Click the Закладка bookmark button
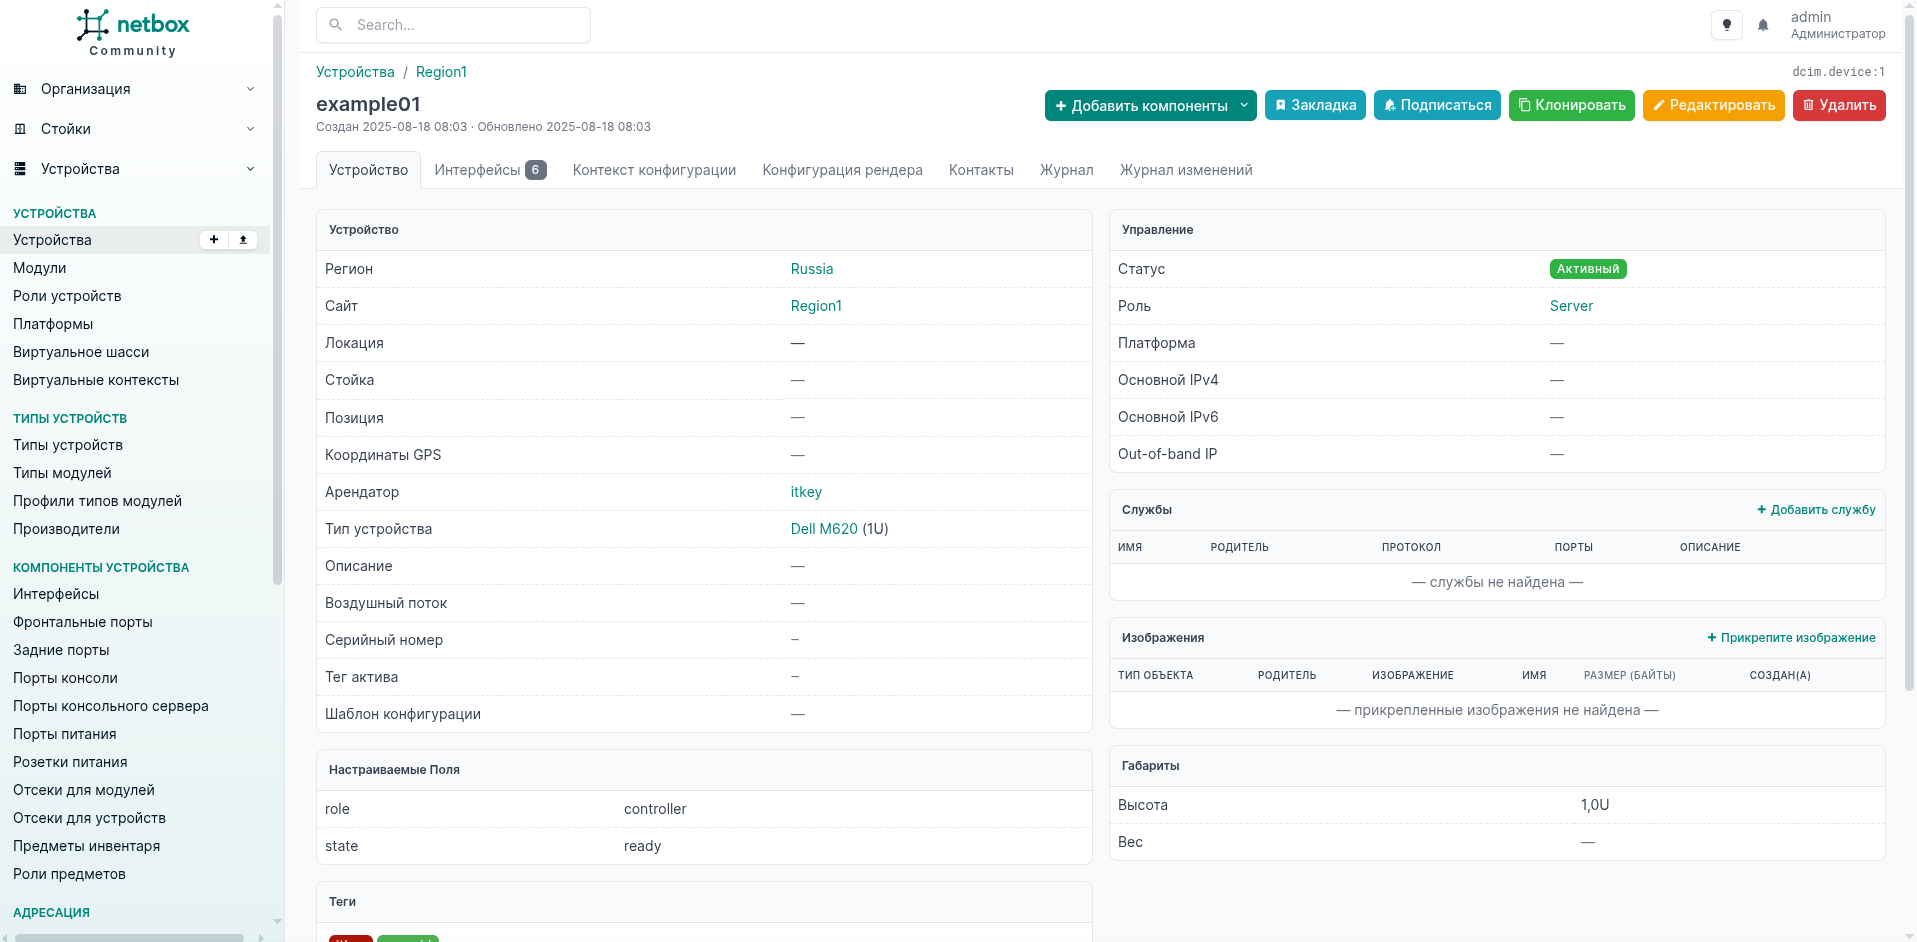The width and height of the screenshot is (1917, 942). [1314, 105]
